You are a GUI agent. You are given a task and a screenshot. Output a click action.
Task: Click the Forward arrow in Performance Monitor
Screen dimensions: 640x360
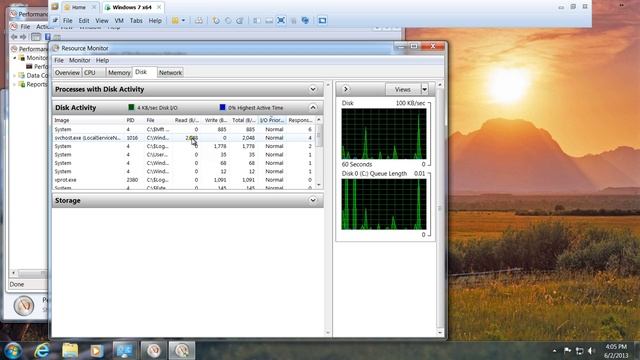point(23,37)
